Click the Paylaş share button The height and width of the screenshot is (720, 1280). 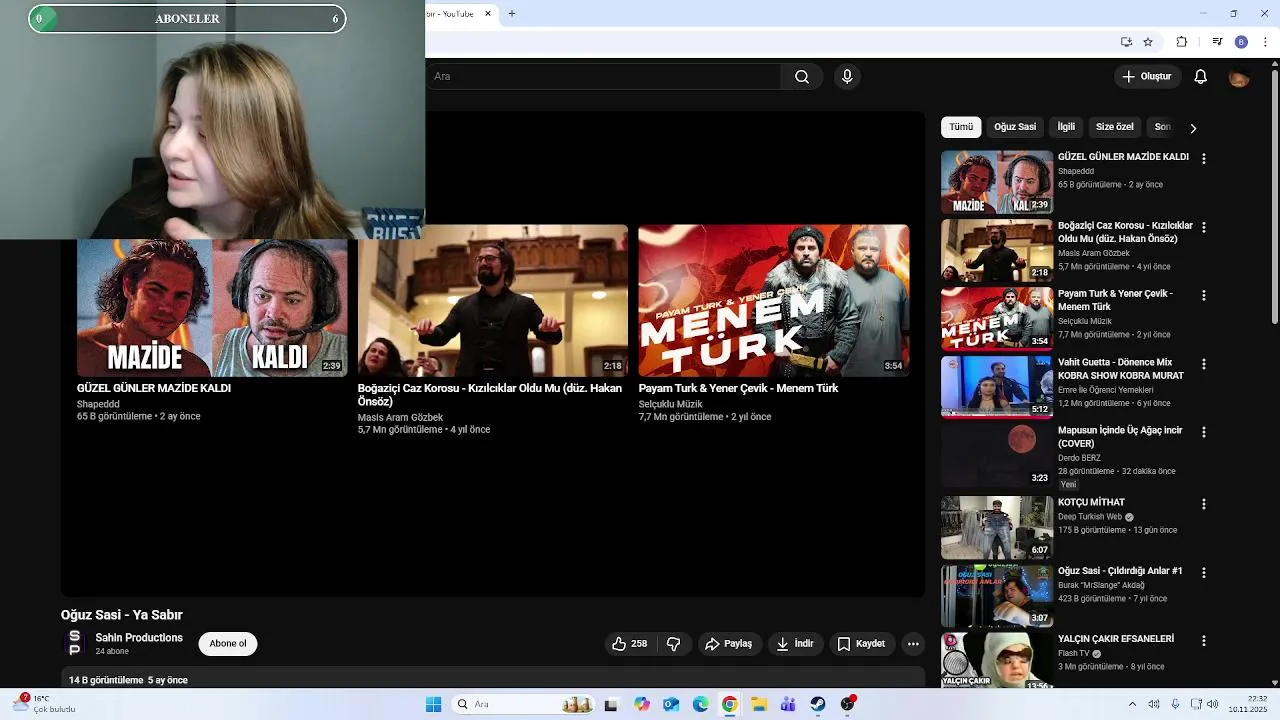[x=729, y=644]
